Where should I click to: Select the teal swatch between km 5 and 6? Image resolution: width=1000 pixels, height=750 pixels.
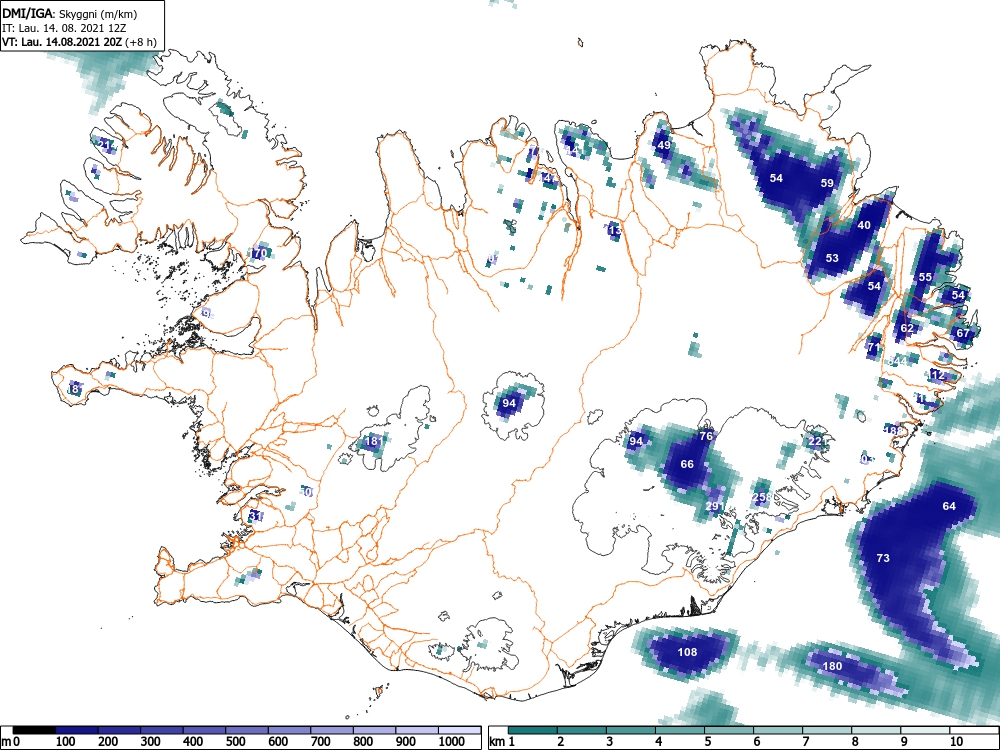pos(729,730)
